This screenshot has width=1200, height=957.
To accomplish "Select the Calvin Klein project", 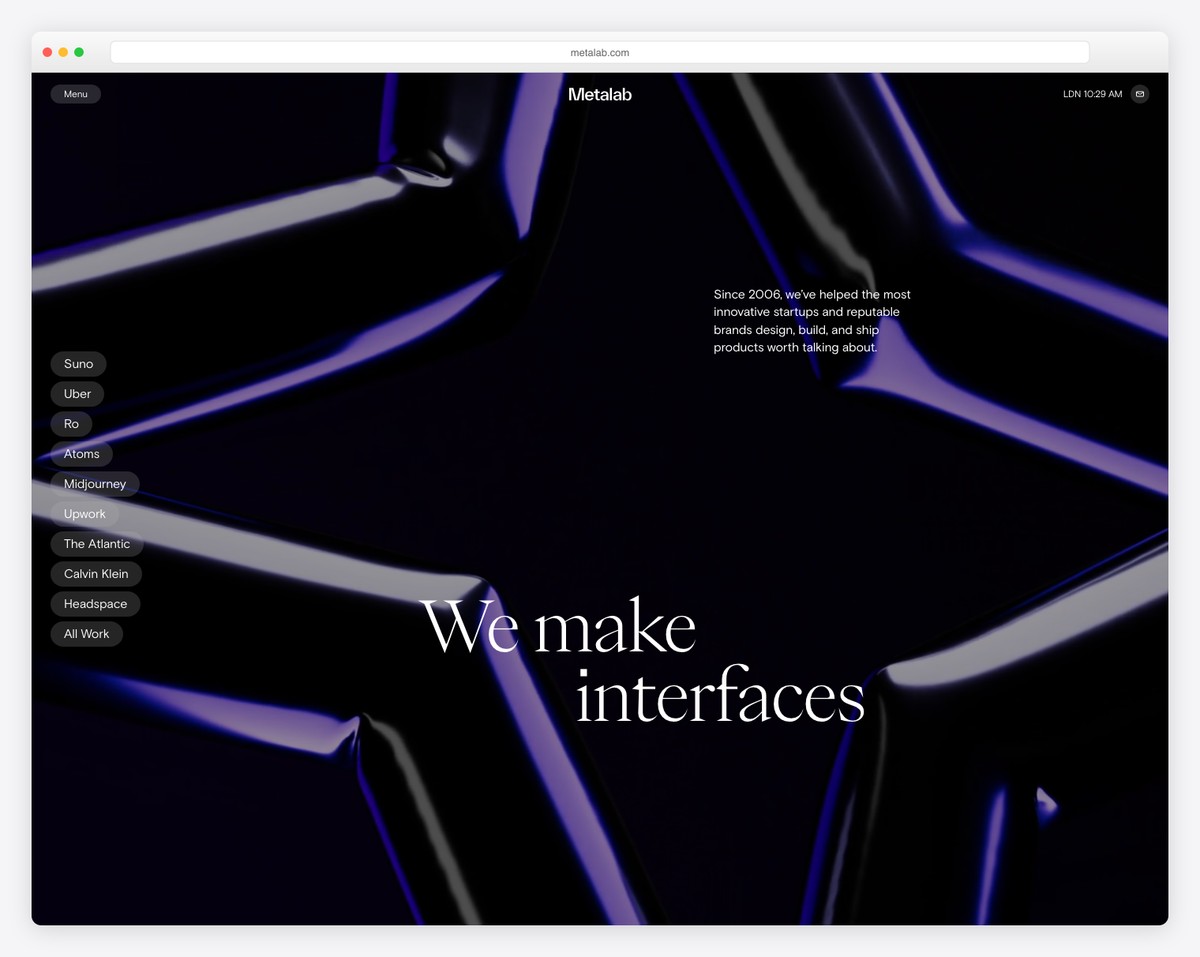I will pos(96,573).
